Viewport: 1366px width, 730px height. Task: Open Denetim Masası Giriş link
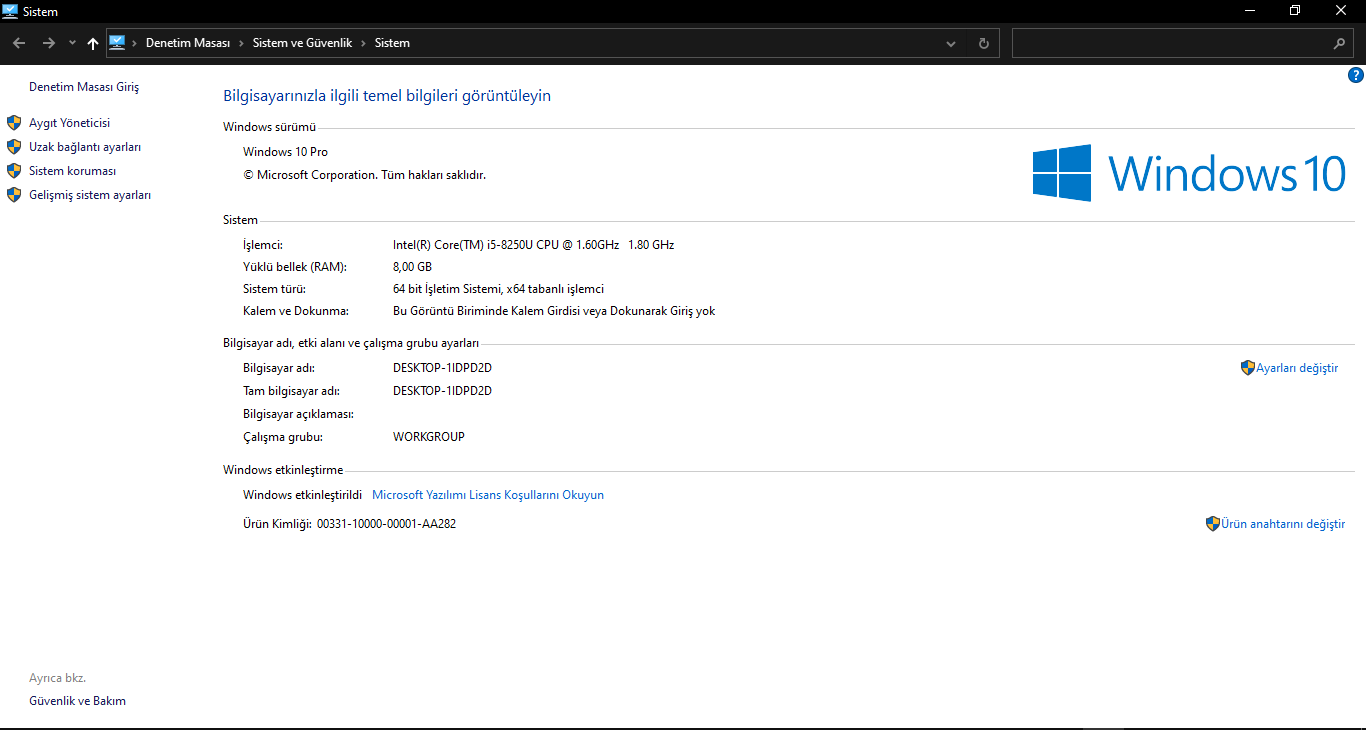pos(84,87)
